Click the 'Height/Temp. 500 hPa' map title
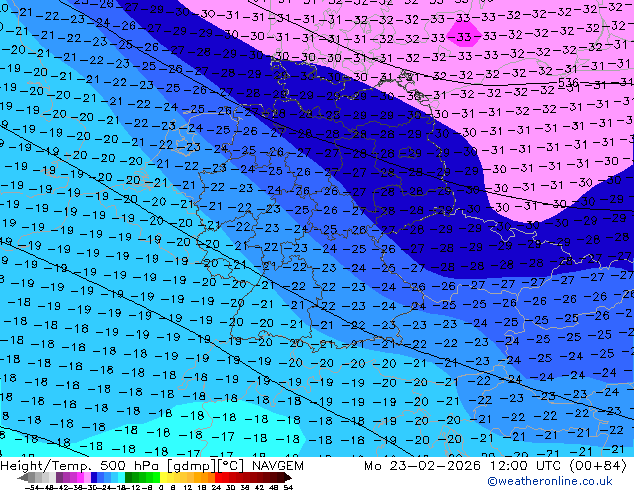The width and height of the screenshot is (634, 490). (x=79, y=466)
